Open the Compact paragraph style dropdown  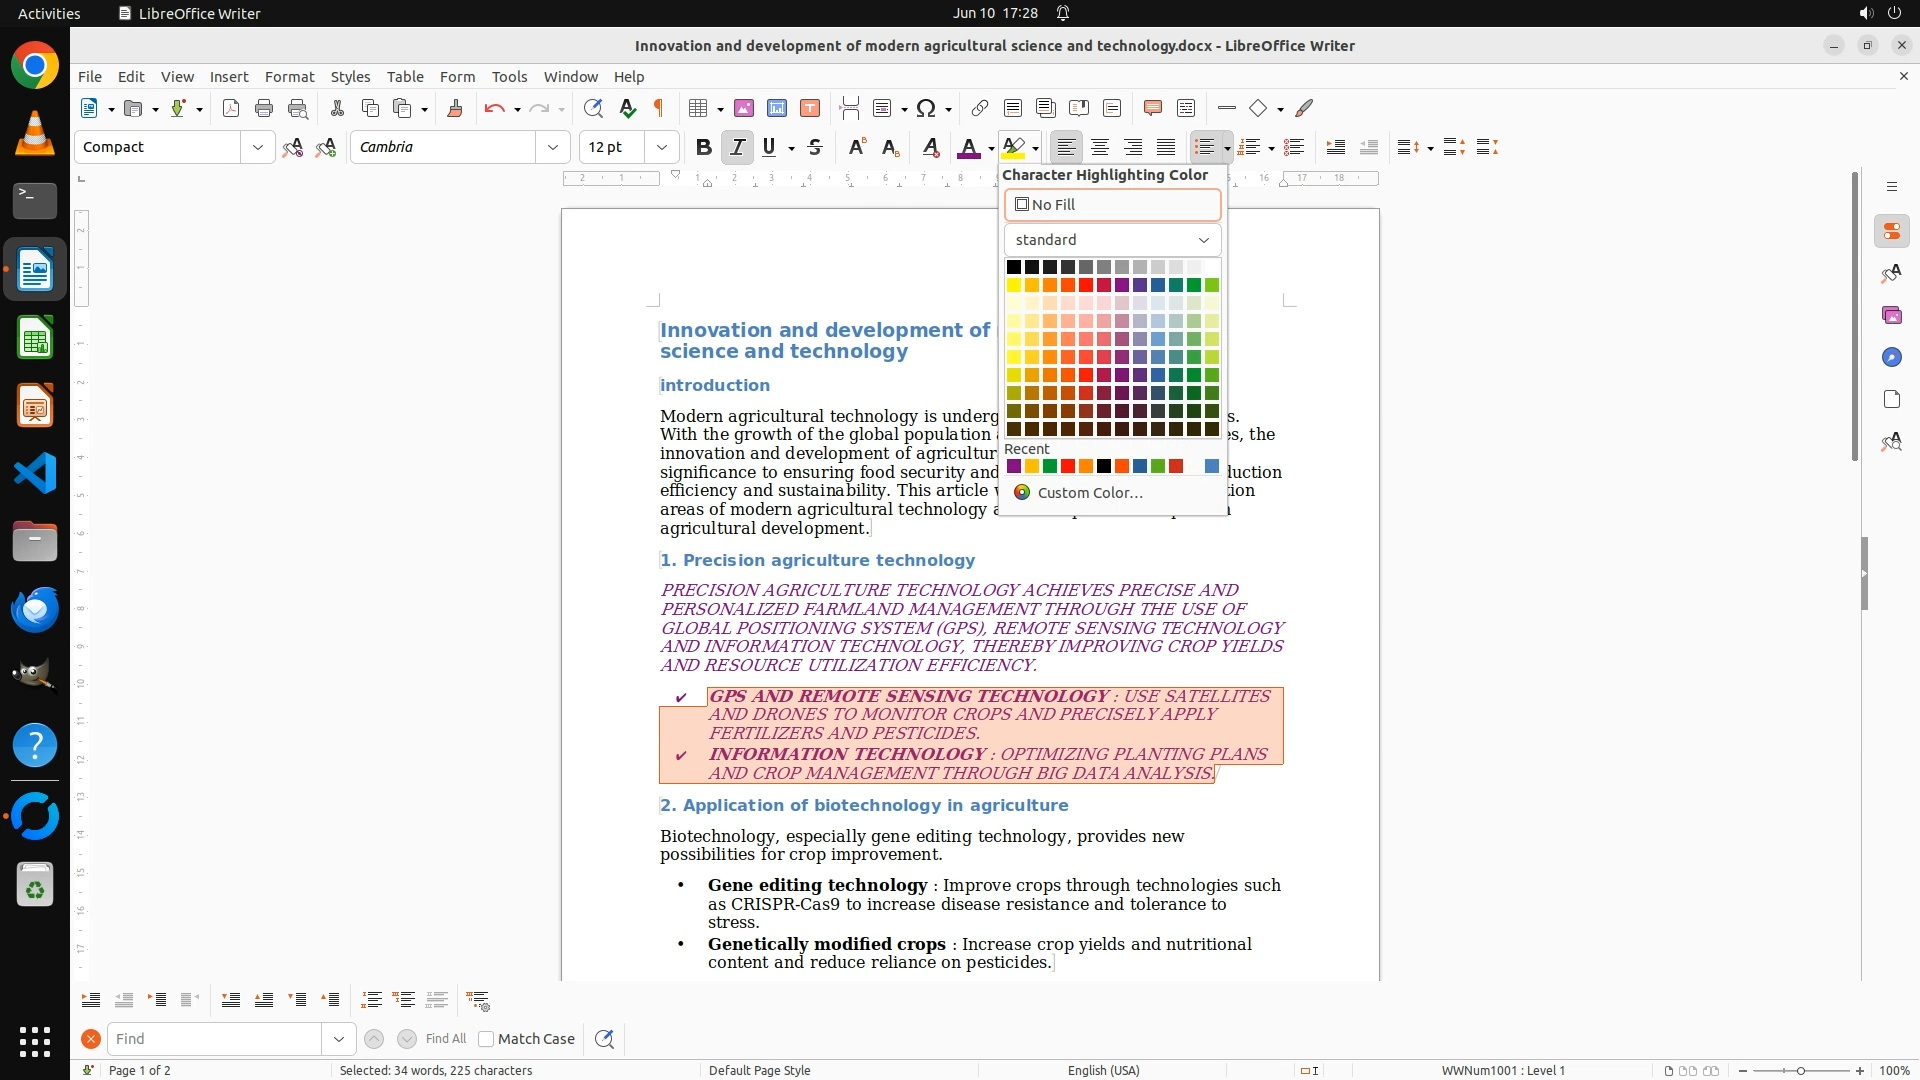tap(258, 147)
